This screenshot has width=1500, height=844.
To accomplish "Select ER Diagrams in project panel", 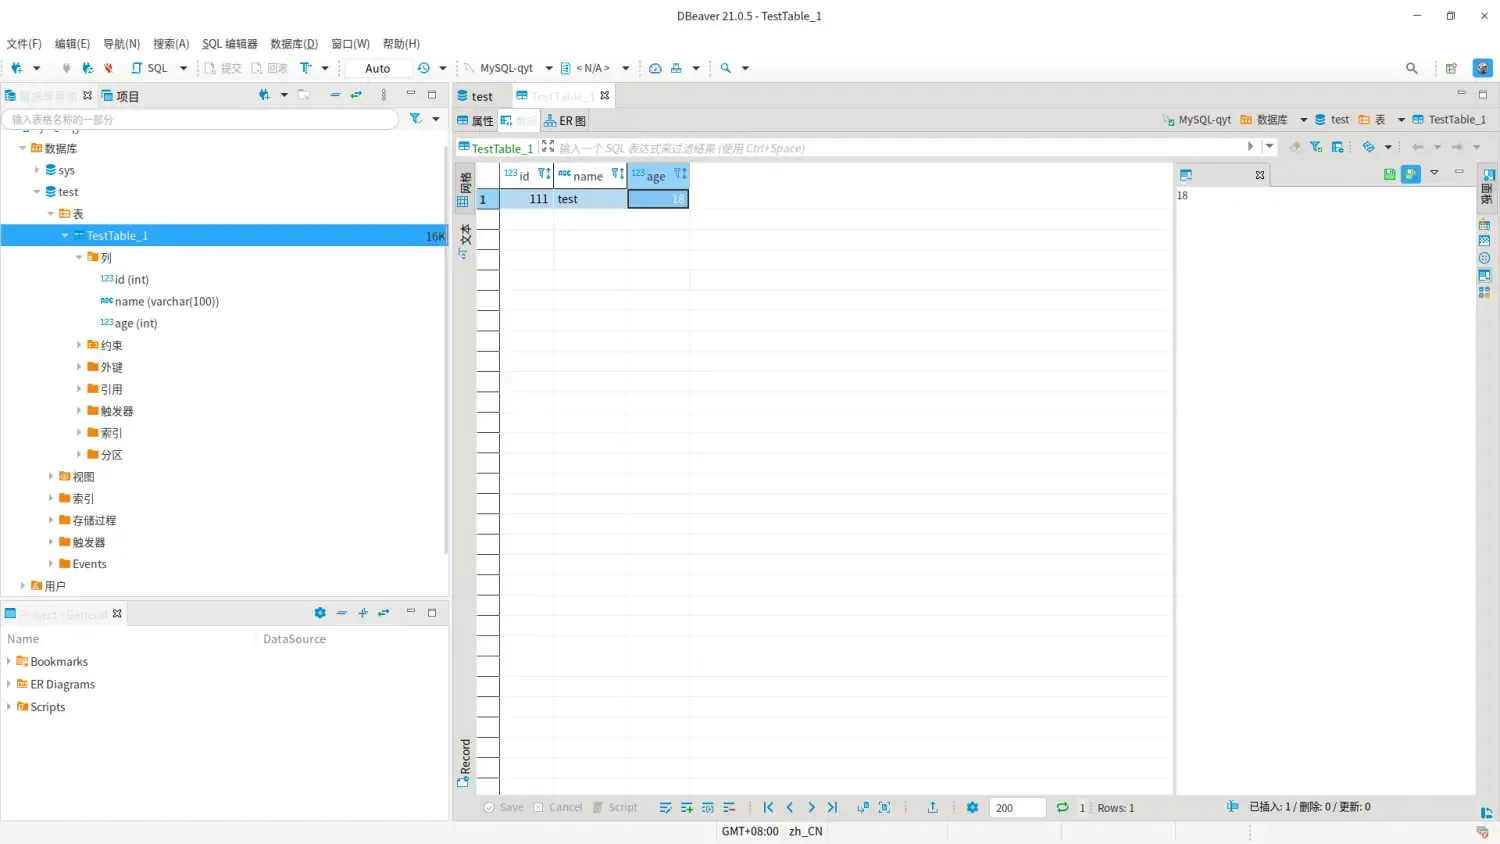I will click(62, 685).
